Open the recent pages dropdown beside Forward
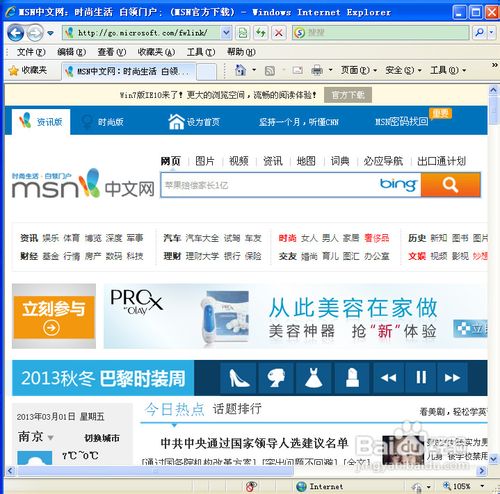Screen dimensions: 500x494 [x=51, y=33]
